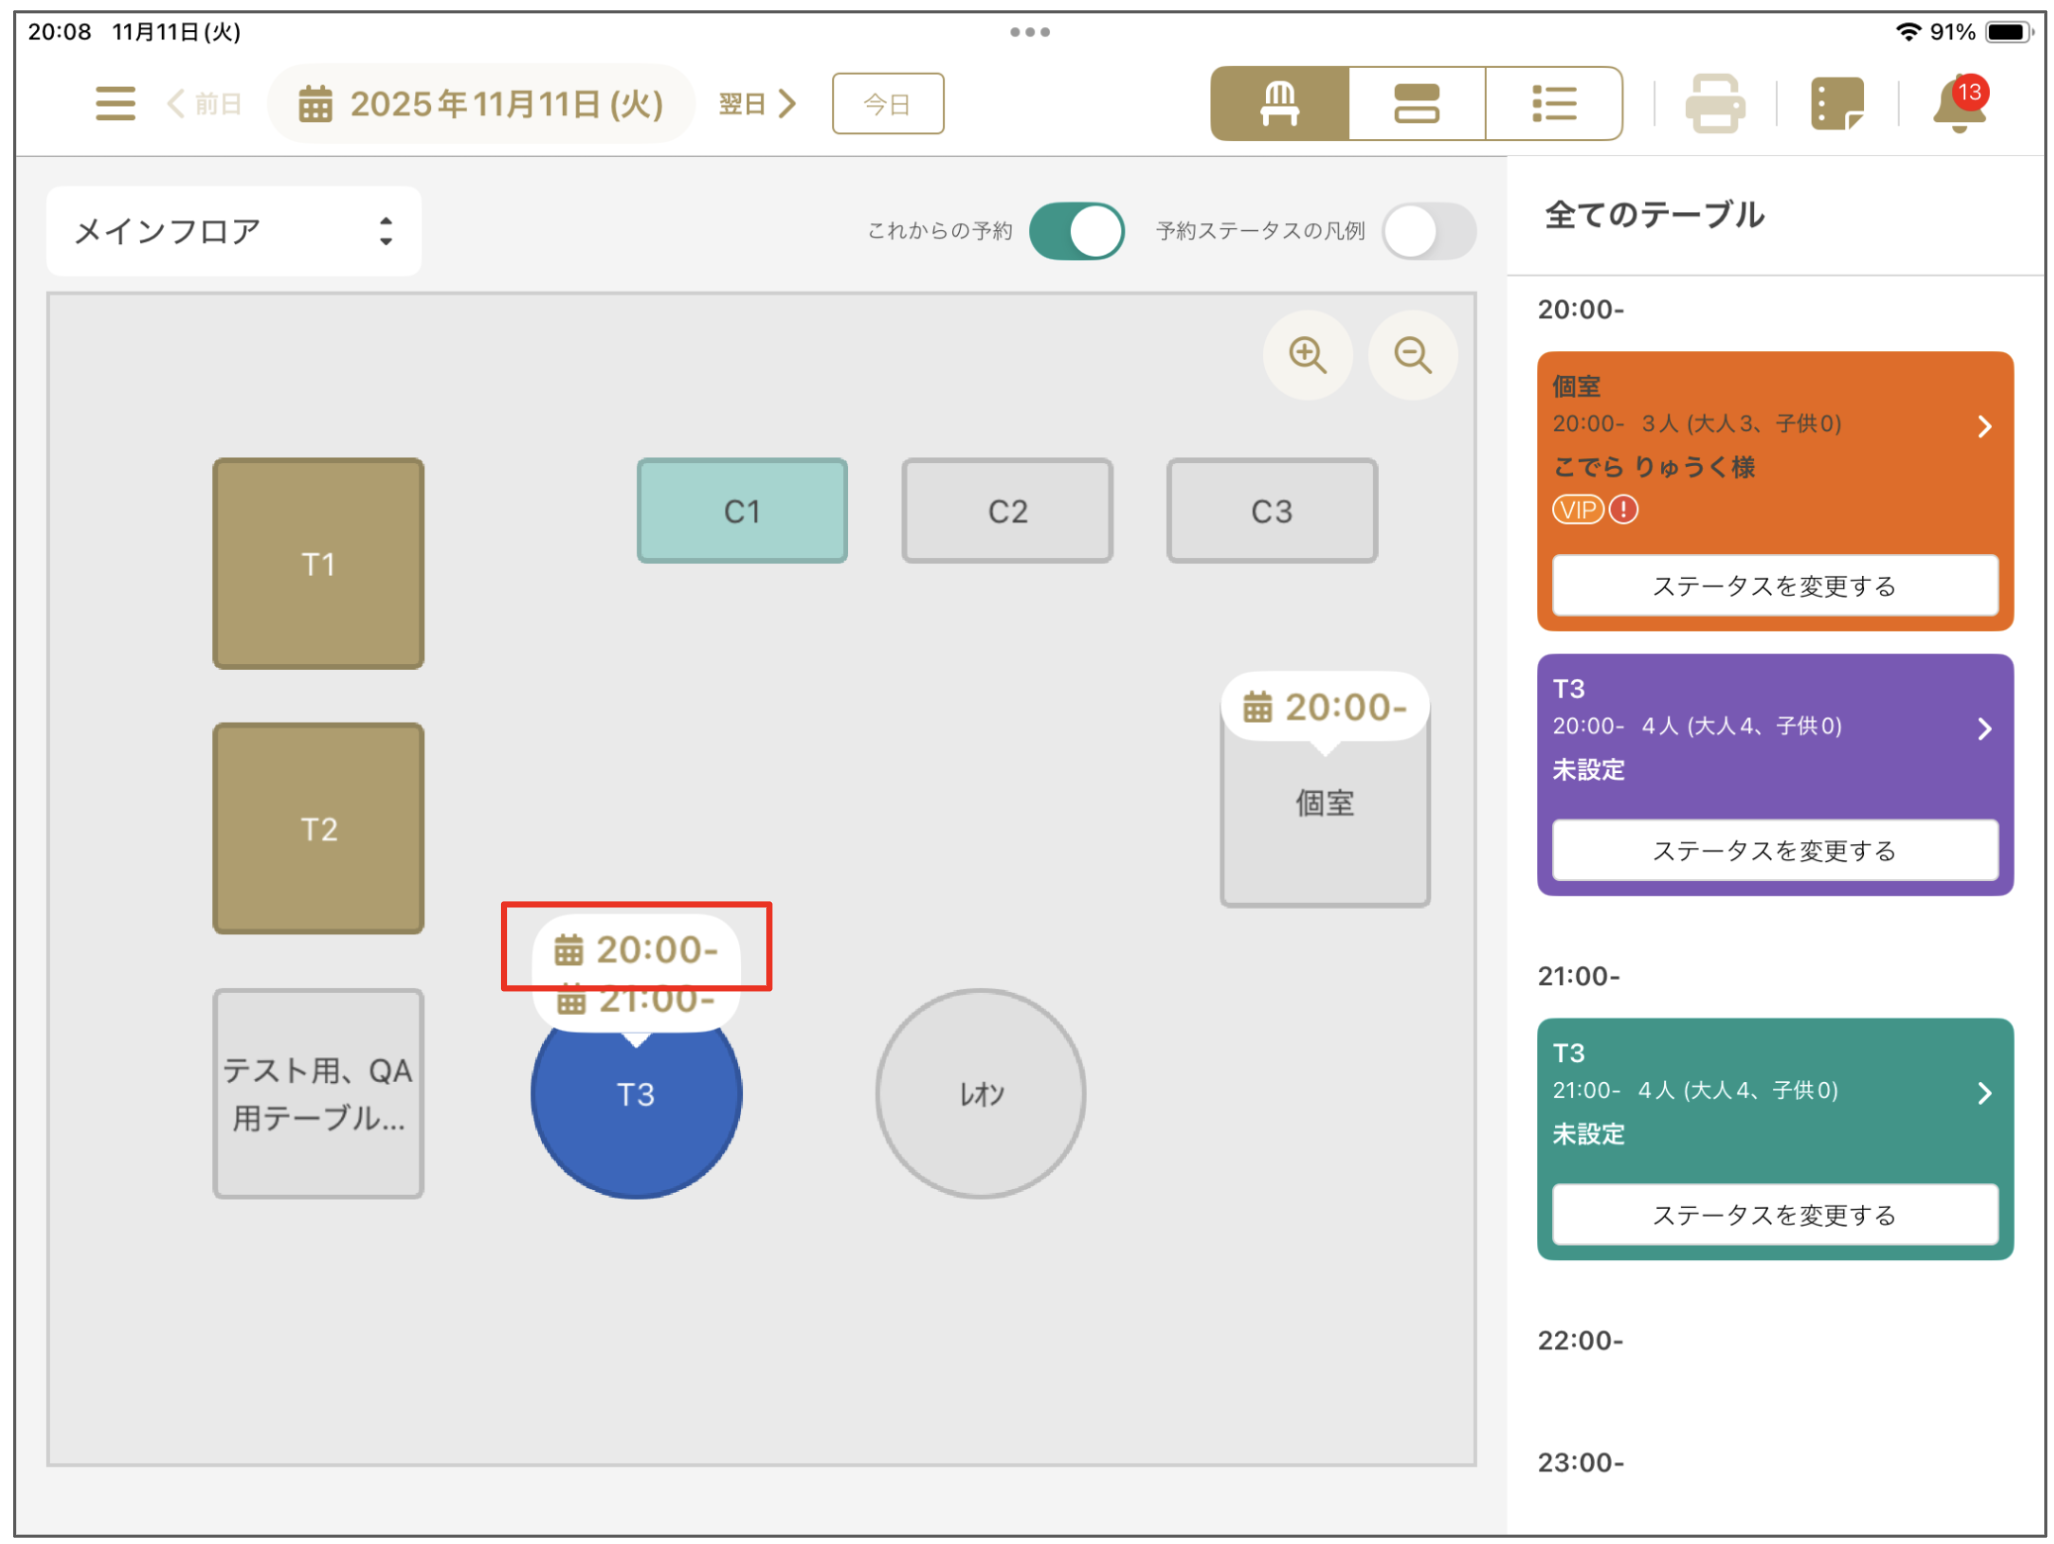The height and width of the screenshot is (1544, 2054).
Task: Click the alert icon on 個室 card
Action: [x=1624, y=510]
